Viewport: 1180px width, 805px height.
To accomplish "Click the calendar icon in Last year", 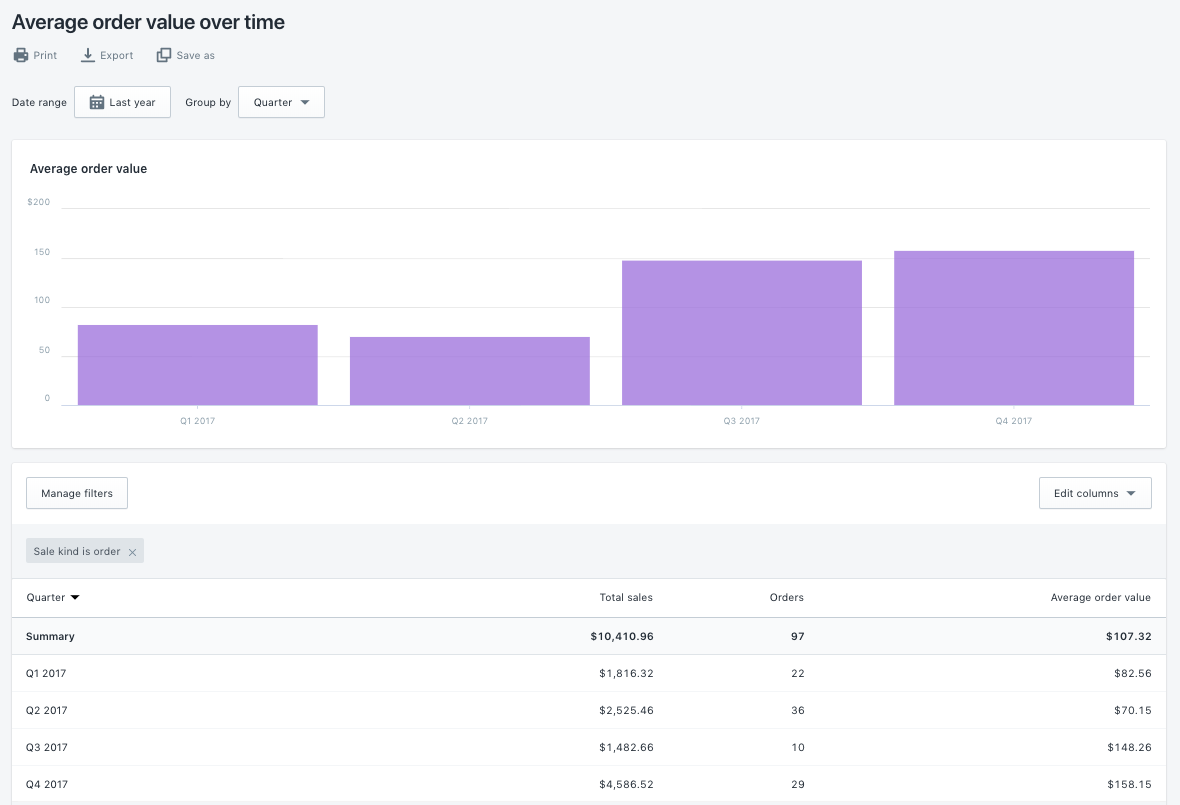I will [97, 102].
